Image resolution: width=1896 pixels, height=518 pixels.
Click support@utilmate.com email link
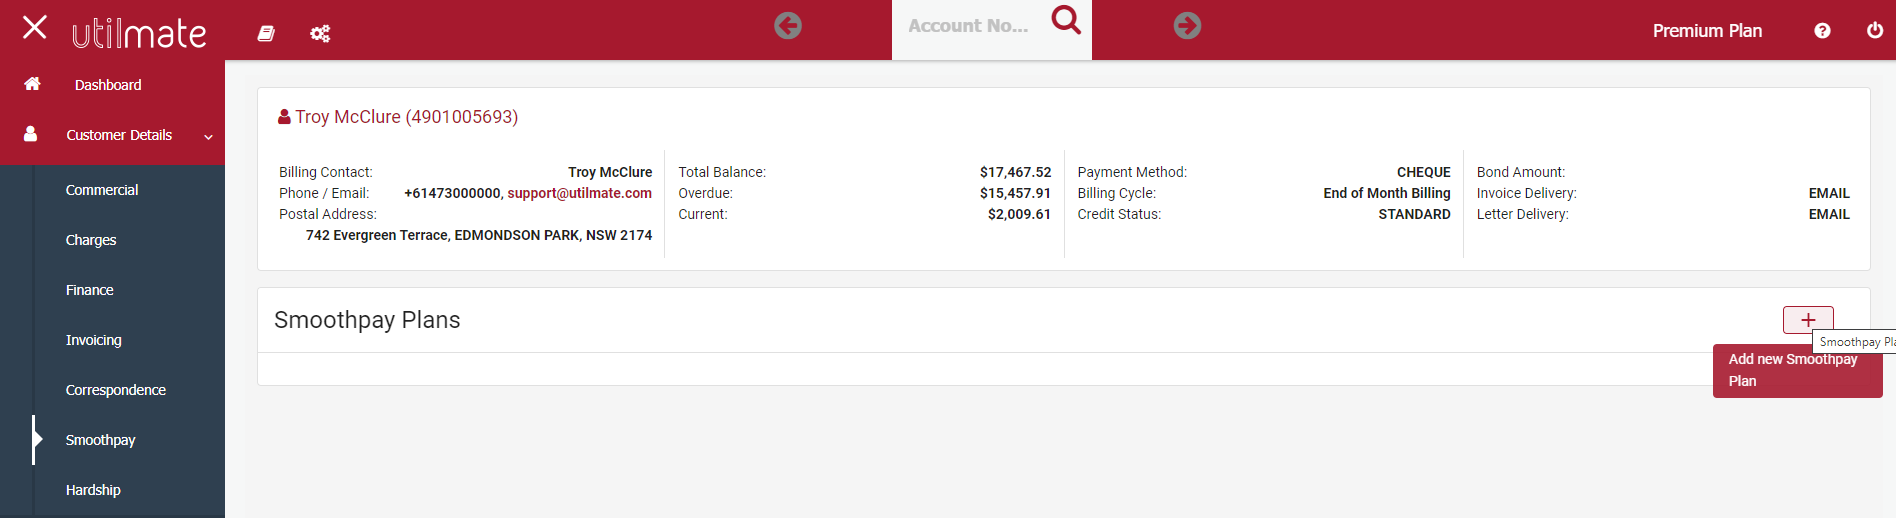[x=579, y=193]
